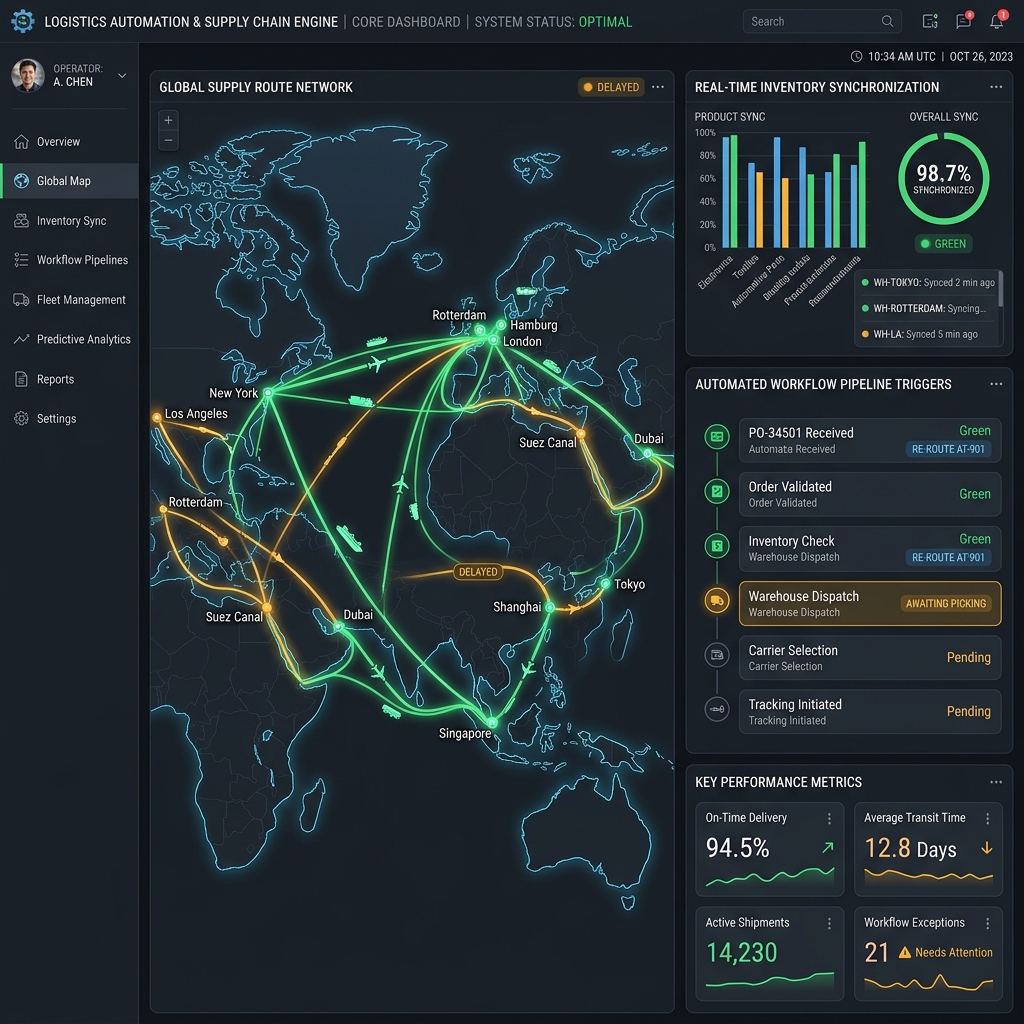Open Reports in the sidebar
Viewport: 1024px width, 1024px height.
pyautogui.click(x=69, y=379)
